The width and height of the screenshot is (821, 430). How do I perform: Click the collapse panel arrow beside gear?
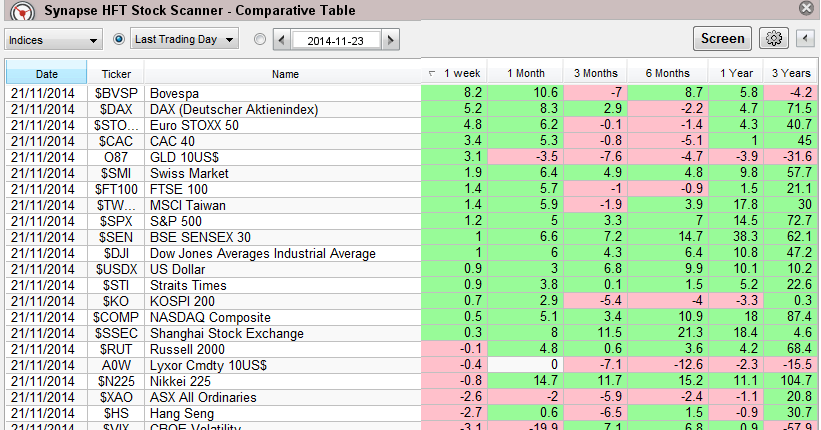(804, 39)
